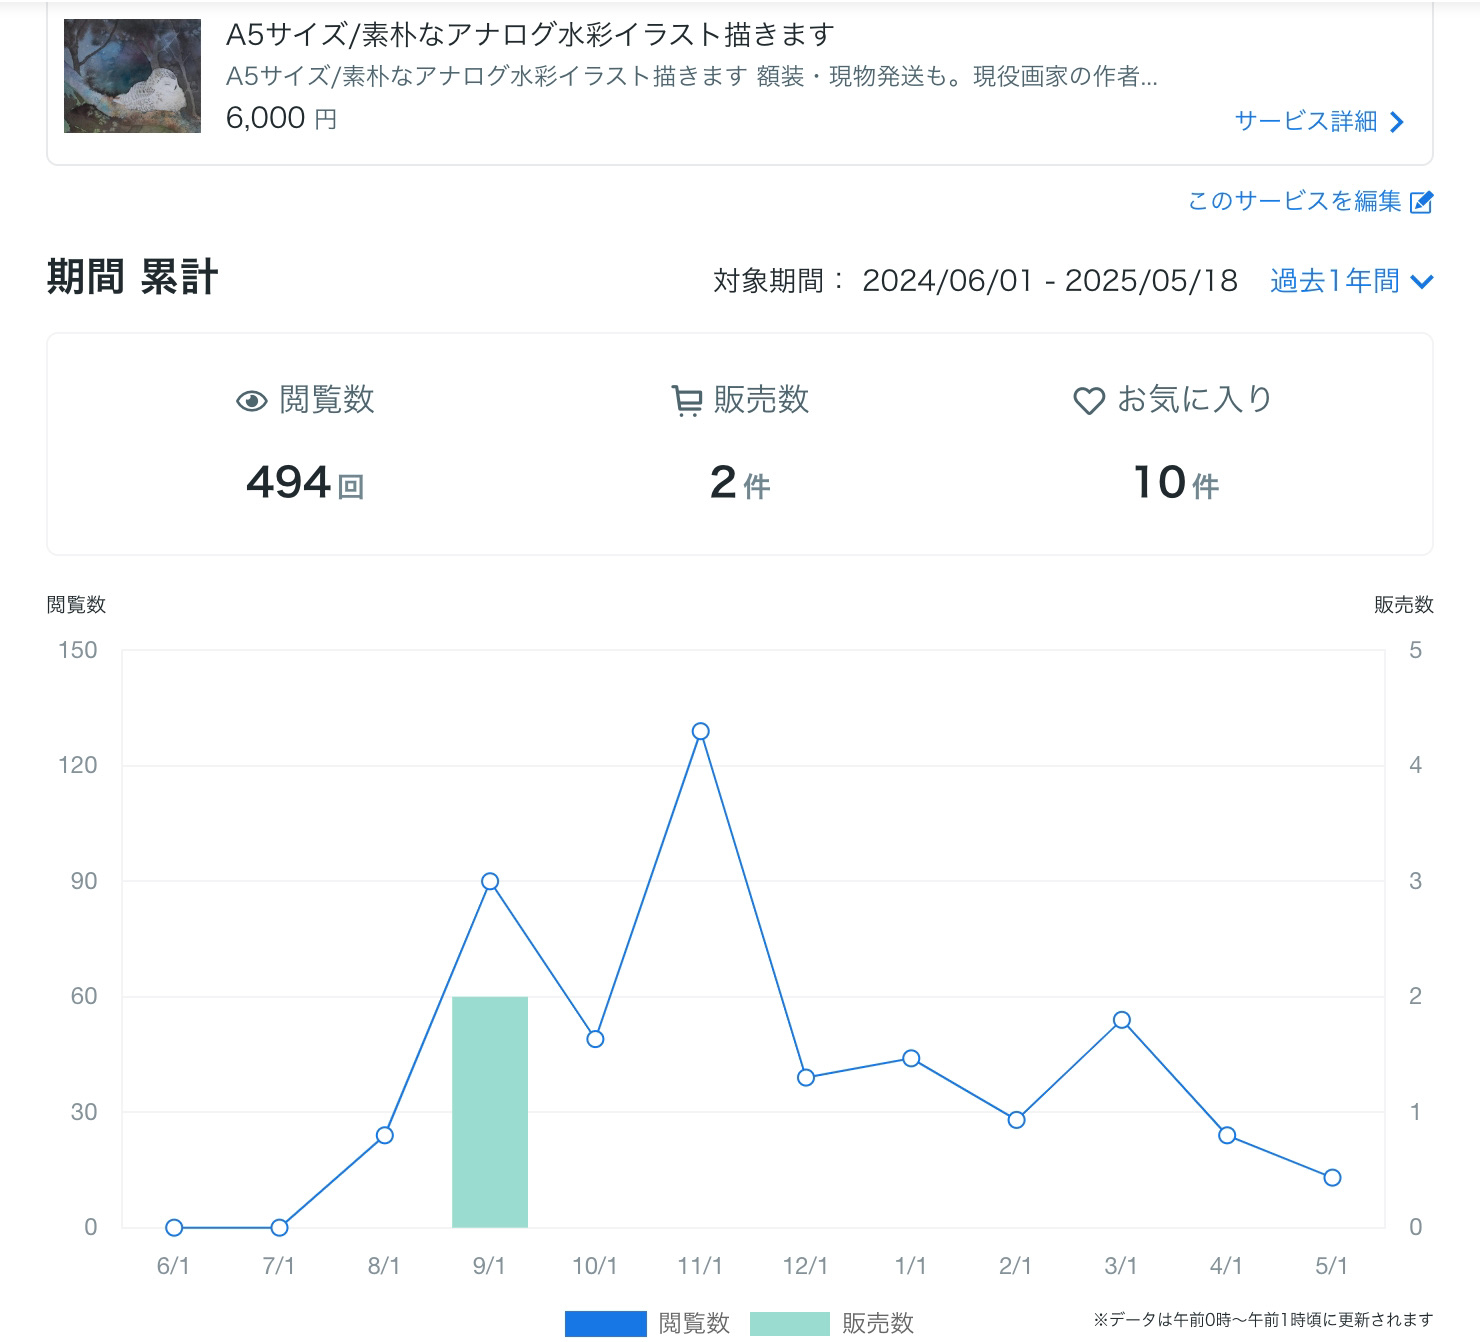Click the green 販売数 legend swatch
1480x1342 pixels.
pyautogui.click(x=791, y=1322)
